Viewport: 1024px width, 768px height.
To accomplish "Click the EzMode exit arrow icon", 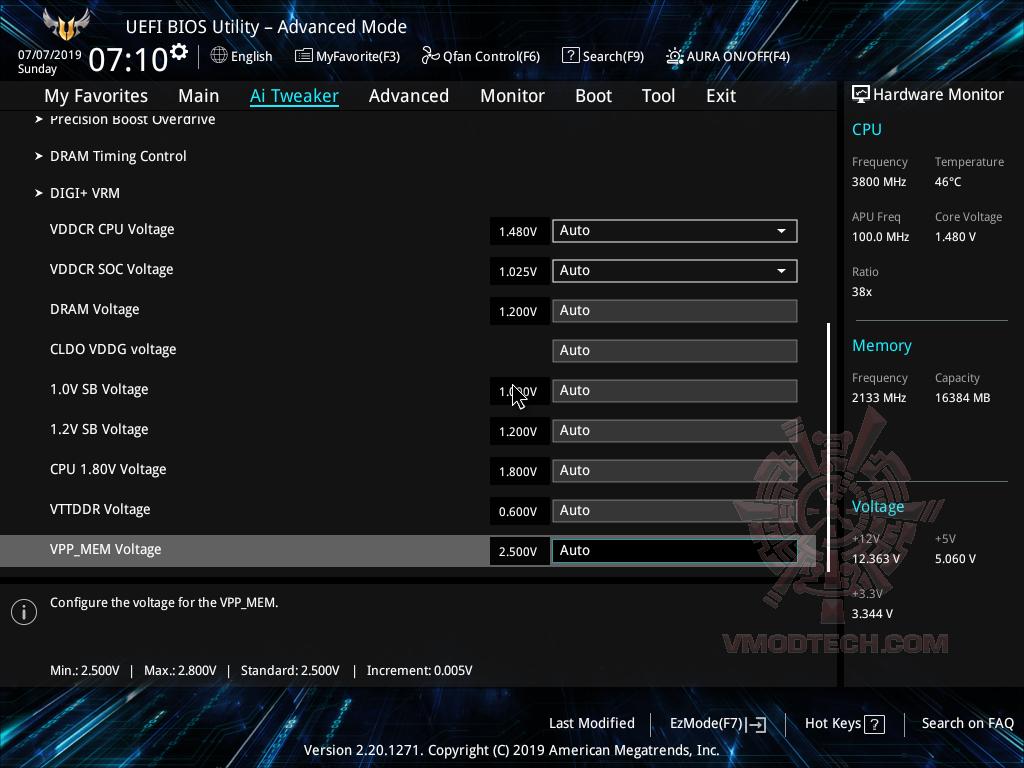I will click(x=756, y=724).
